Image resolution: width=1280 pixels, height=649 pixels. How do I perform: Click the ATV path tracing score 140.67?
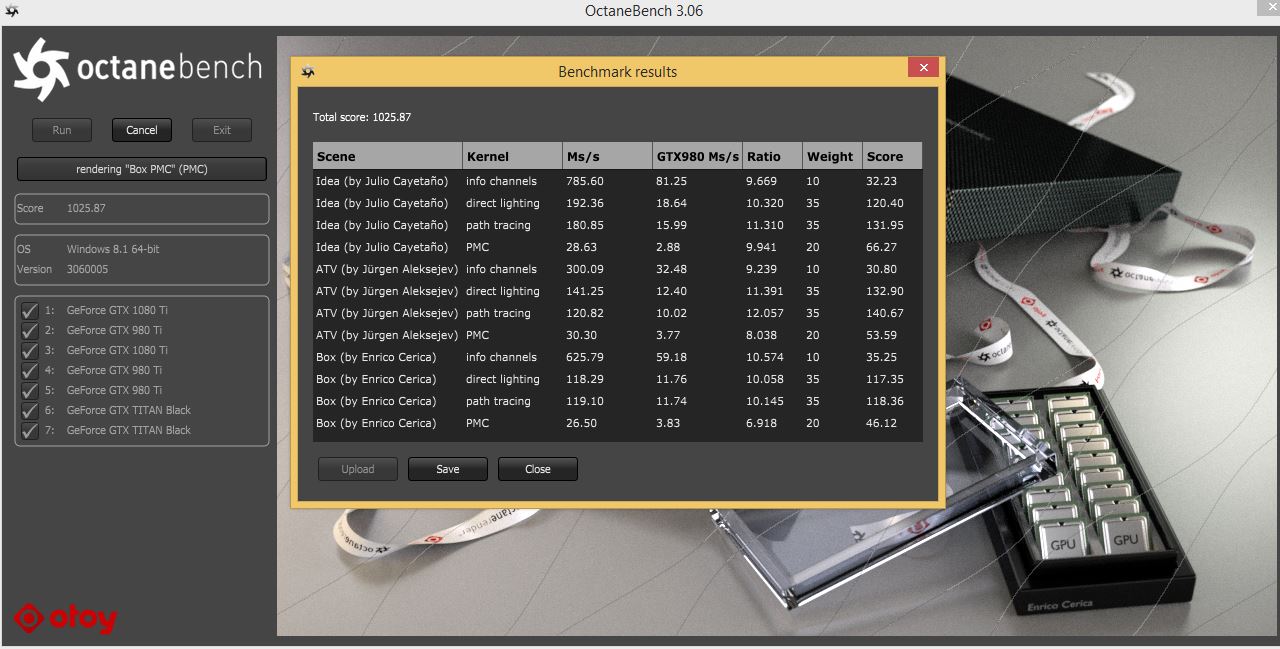point(885,313)
